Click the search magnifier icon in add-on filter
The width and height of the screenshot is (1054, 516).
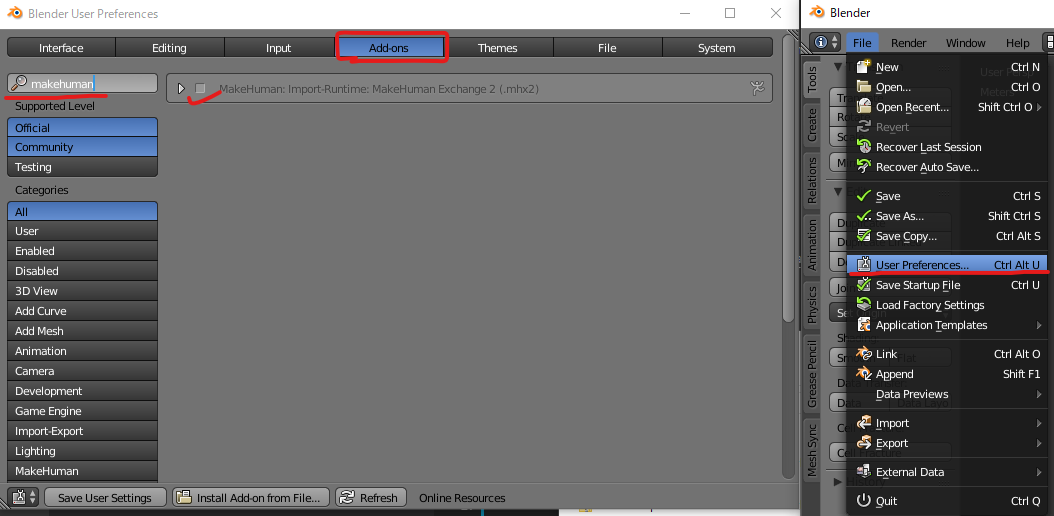tap(19, 83)
